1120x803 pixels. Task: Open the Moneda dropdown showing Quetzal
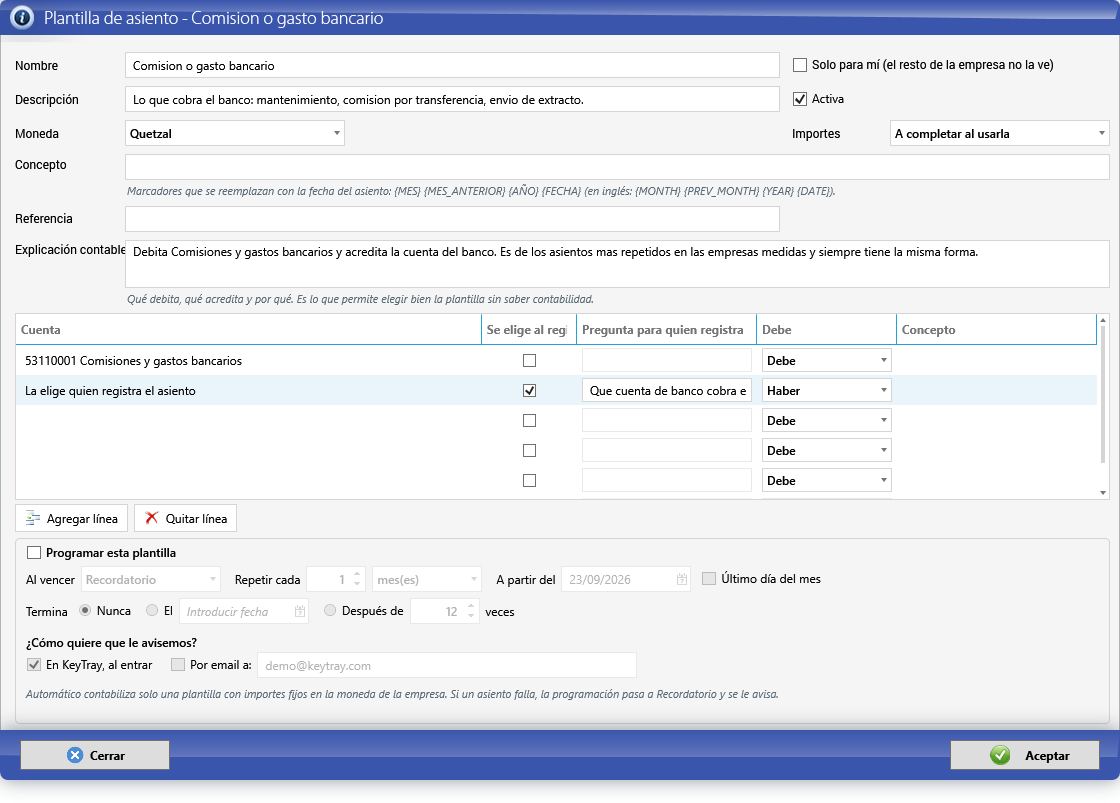[x=235, y=134]
